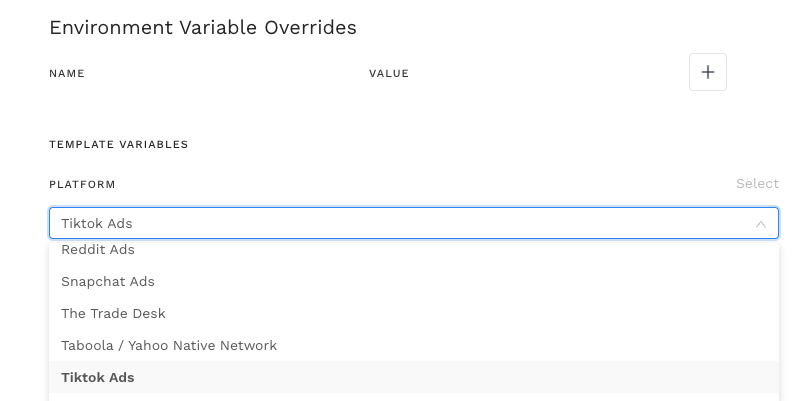Add a new environment variable row
Screen dimensions: 806x401
pos(708,73)
